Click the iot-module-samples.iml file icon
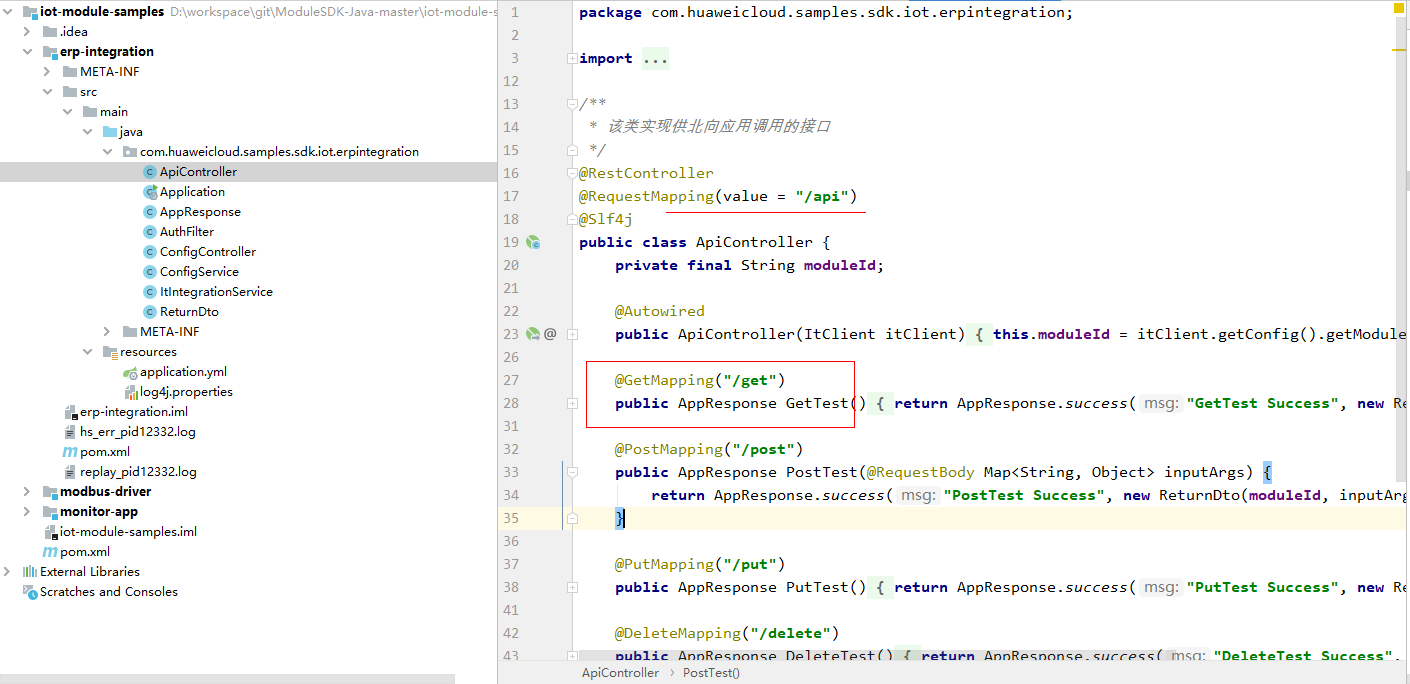1410x684 pixels. 50,532
